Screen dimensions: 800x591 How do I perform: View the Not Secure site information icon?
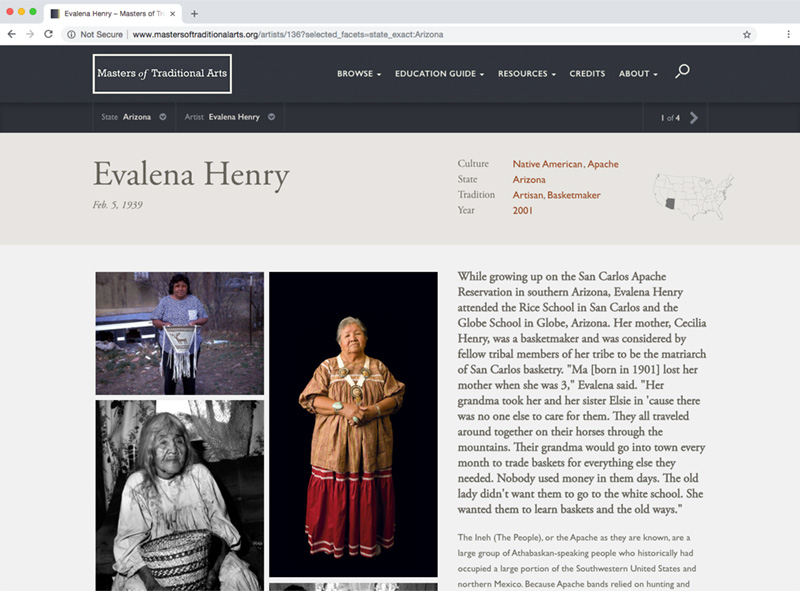pos(71,35)
